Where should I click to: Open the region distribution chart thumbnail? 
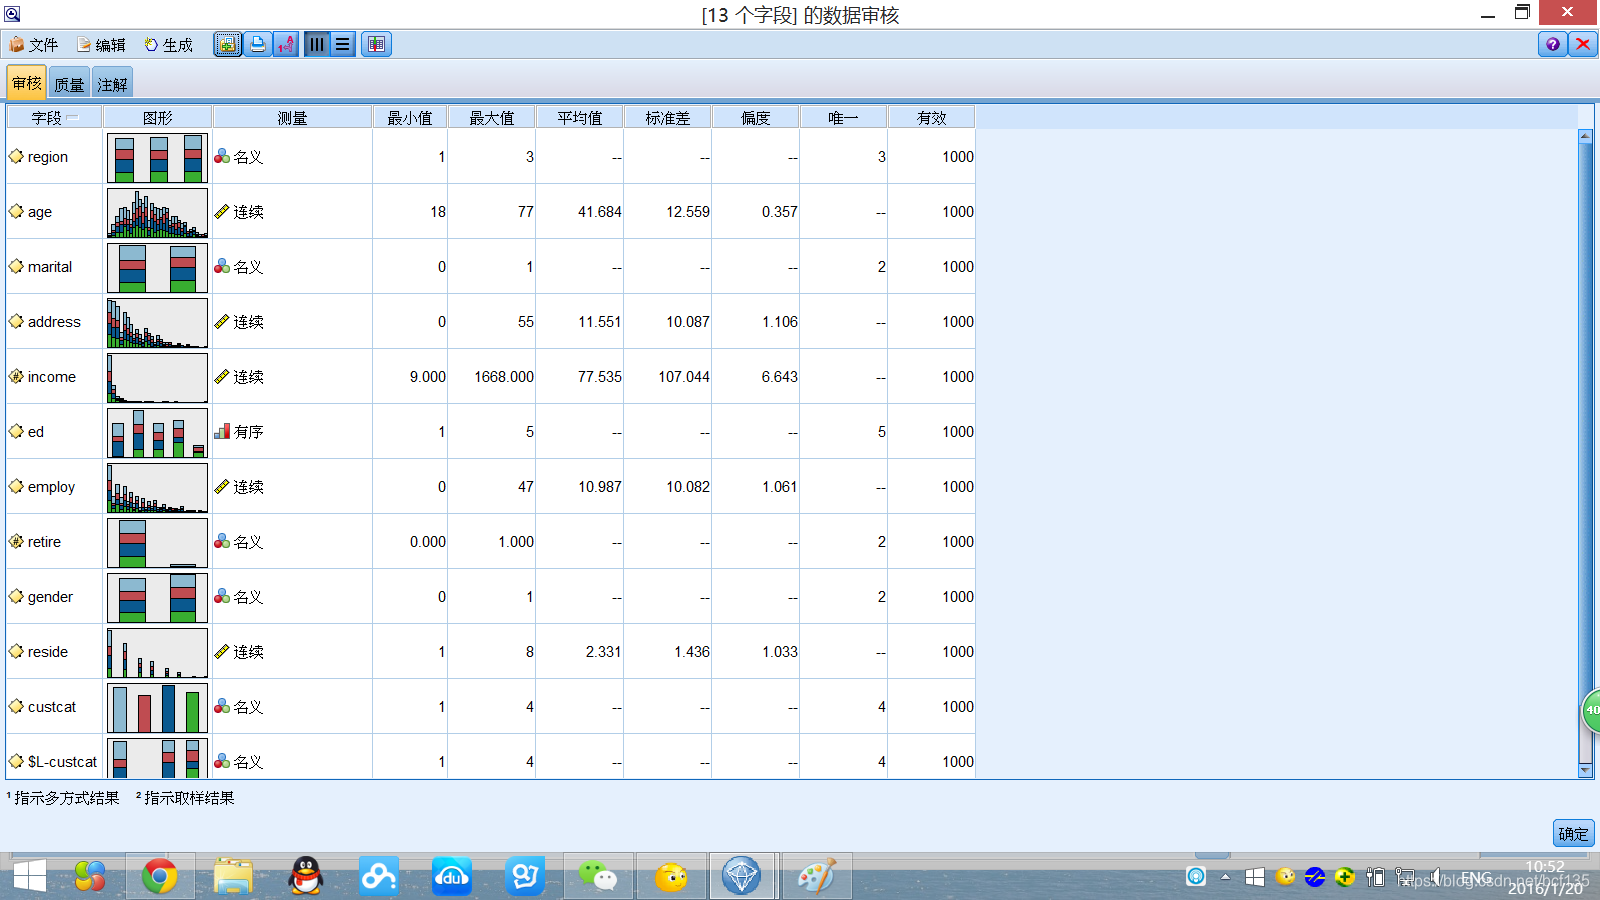point(158,157)
